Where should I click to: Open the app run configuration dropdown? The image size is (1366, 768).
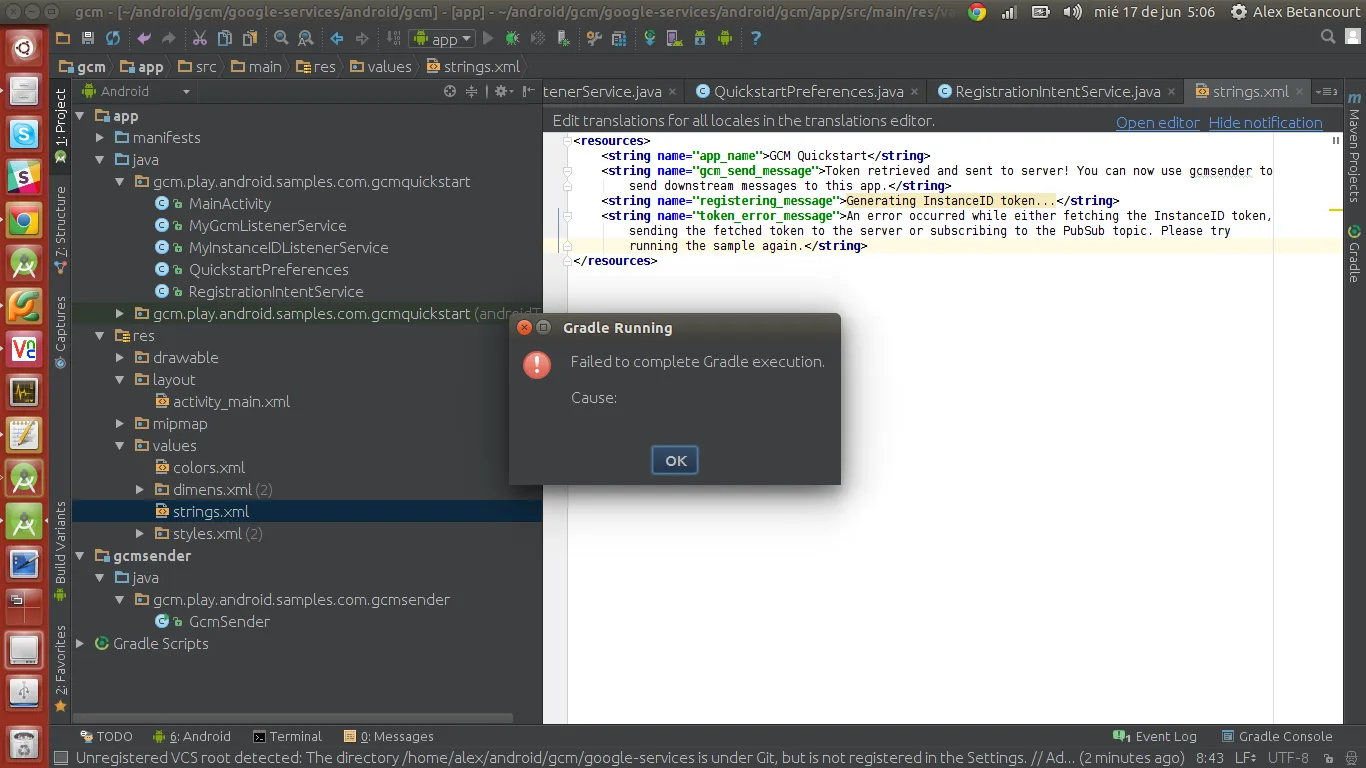tap(441, 39)
